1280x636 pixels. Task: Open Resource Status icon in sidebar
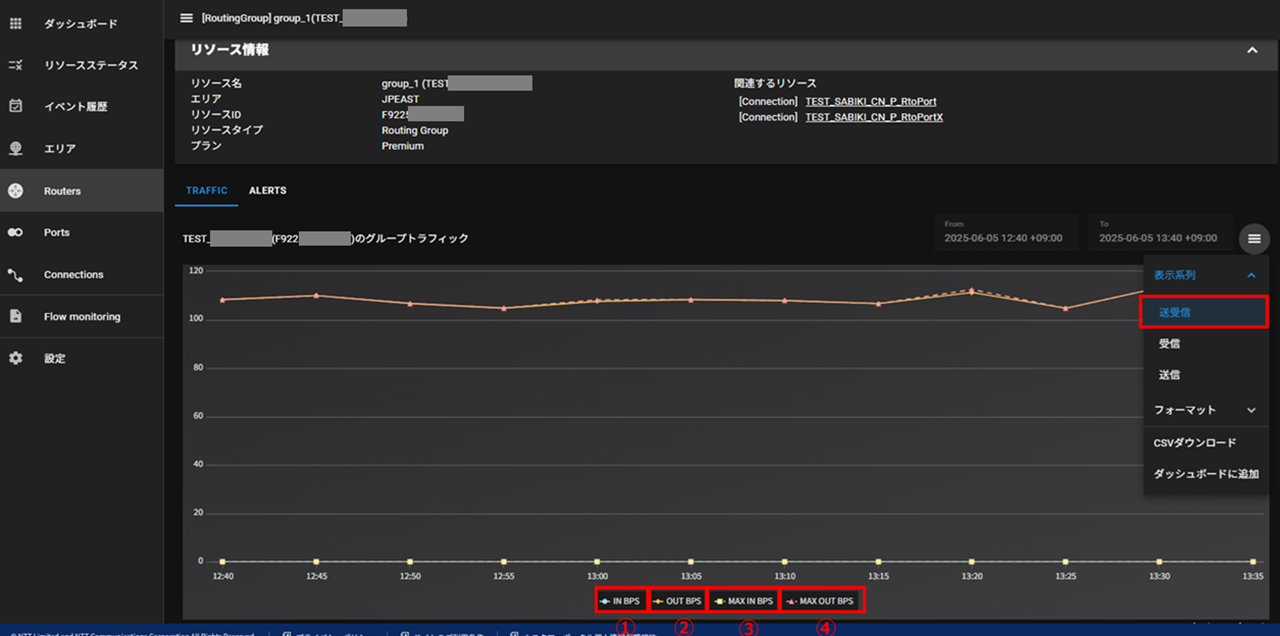15,65
